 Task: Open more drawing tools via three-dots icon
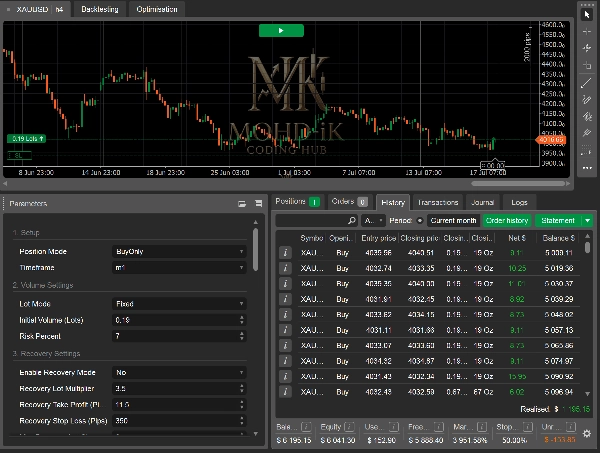point(587,168)
